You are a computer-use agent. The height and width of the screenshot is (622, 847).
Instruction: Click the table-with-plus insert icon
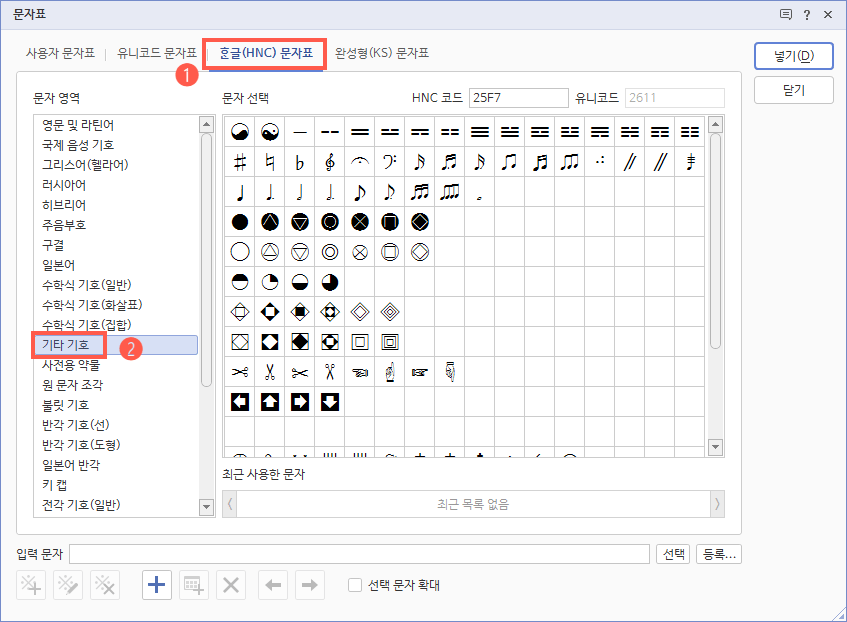click(193, 585)
